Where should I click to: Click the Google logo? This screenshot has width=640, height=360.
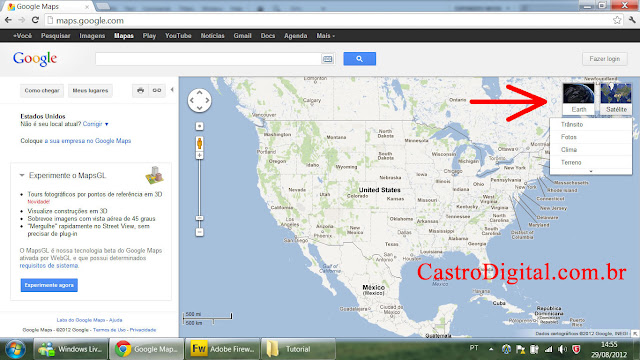(x=35, y=59)
